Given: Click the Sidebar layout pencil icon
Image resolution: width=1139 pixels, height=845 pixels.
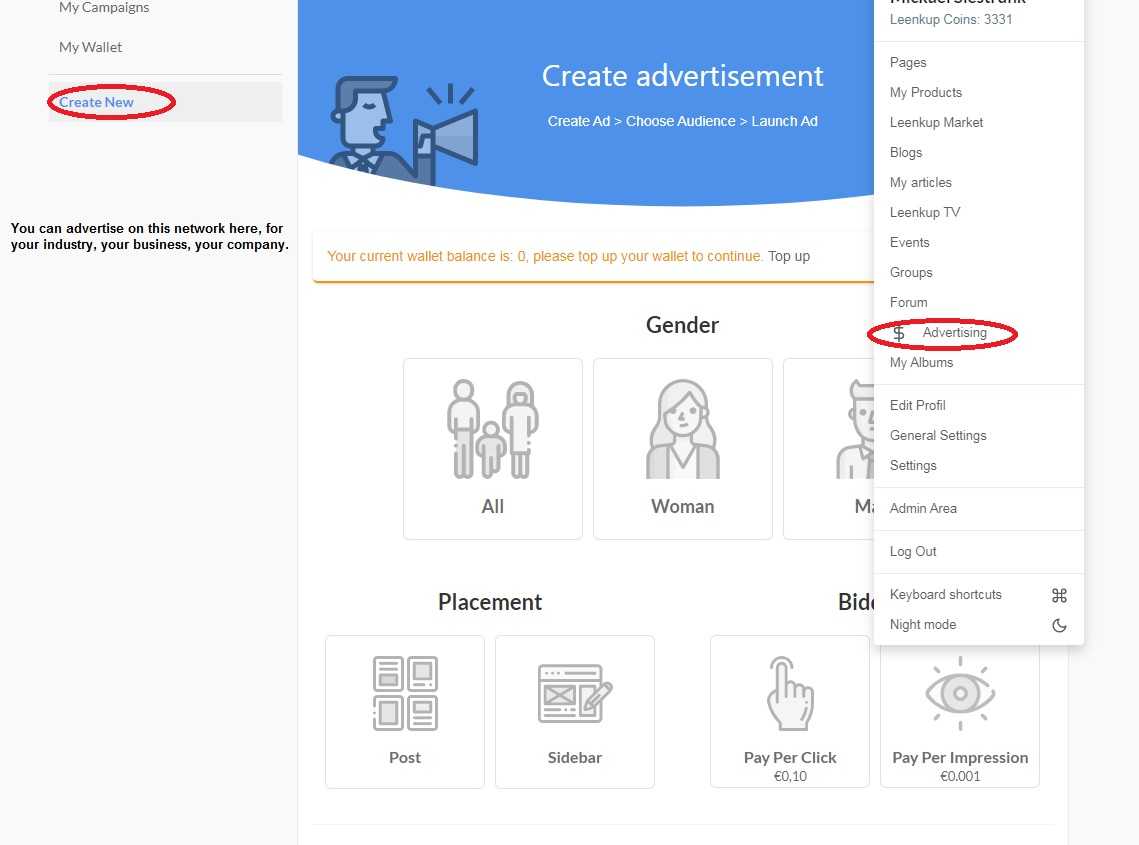Looking at the screenshot, I should click(575, 693).
